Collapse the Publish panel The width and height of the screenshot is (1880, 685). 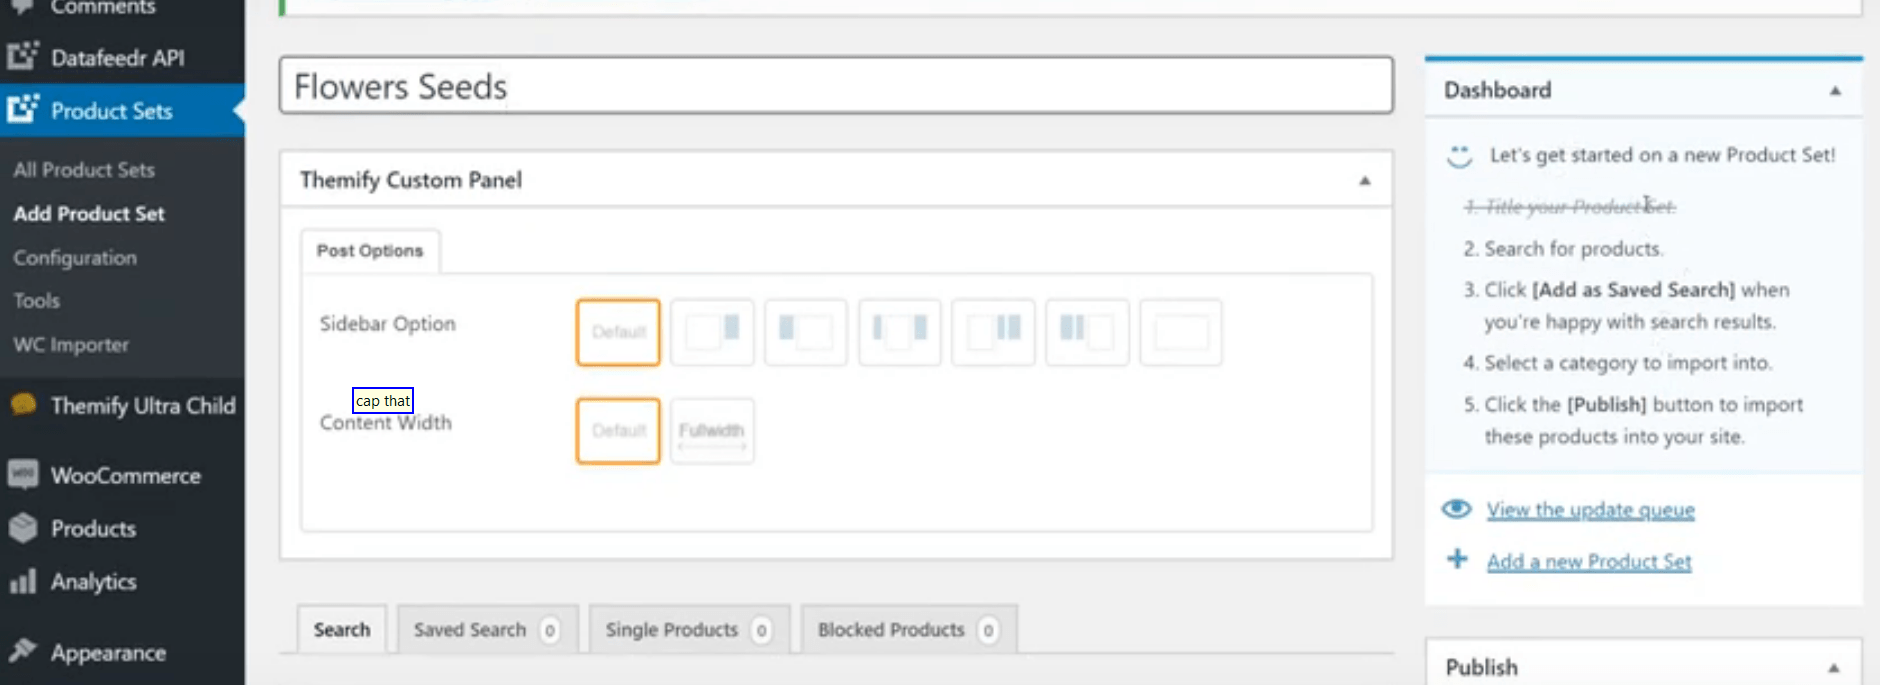1836,666
